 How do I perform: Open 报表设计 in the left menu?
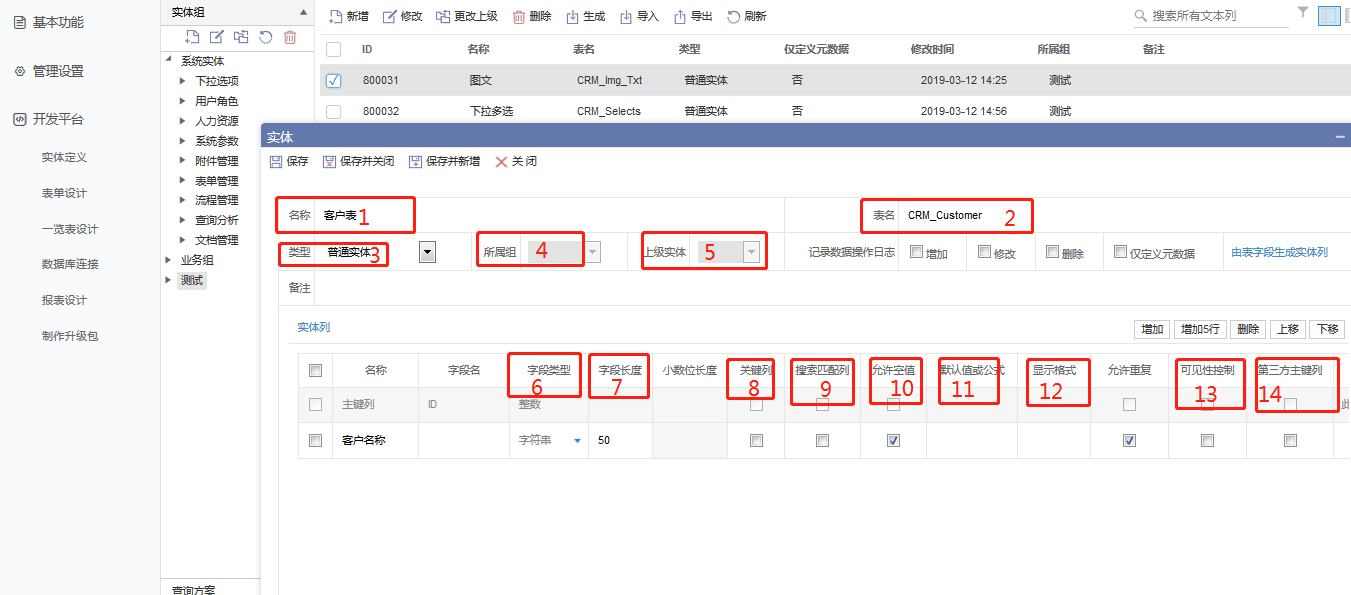[x=64, y=300]
